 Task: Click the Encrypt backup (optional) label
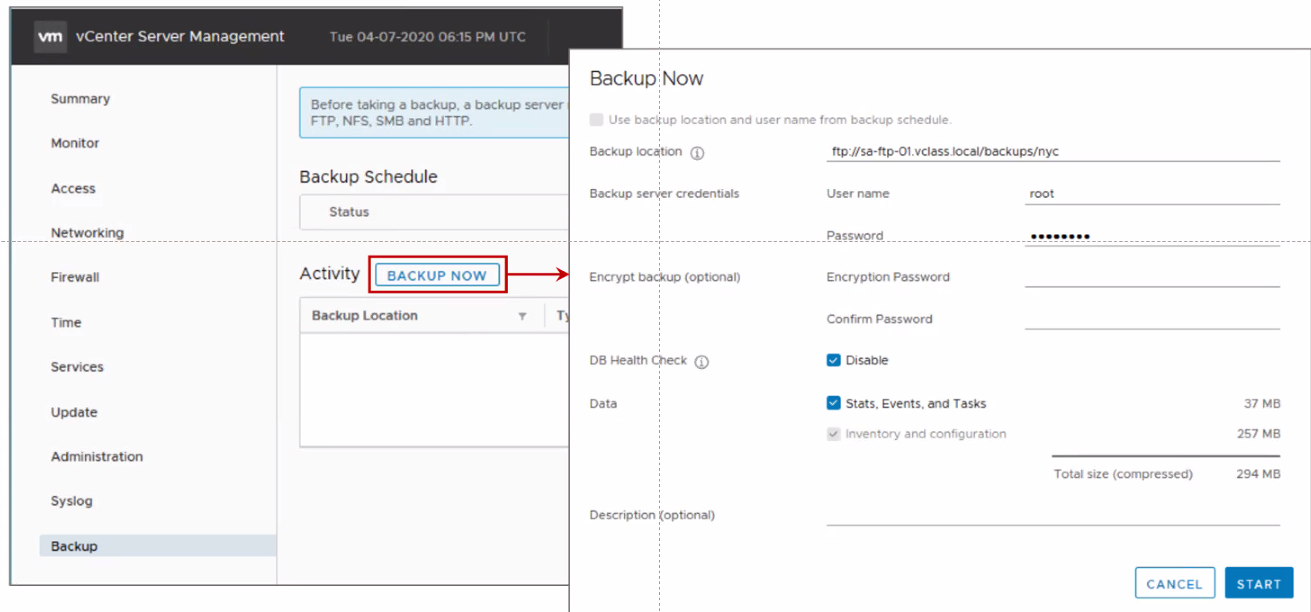point(665,277)
